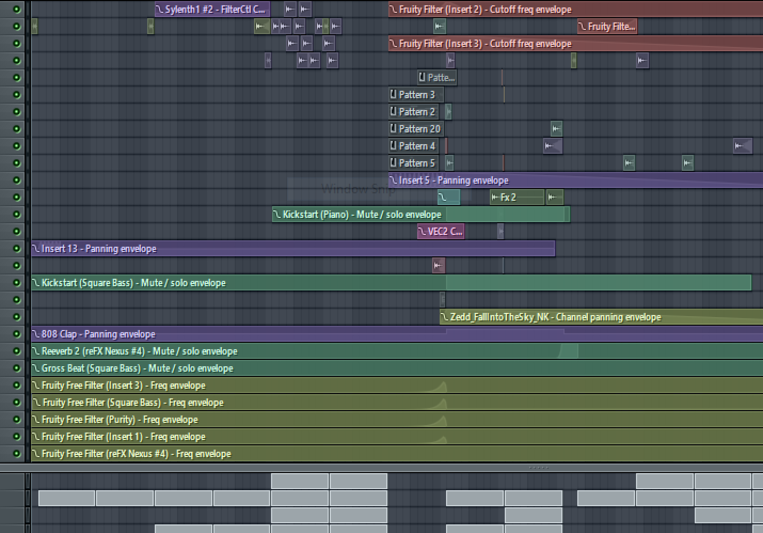Screen dimensions: 763x533
Task: Select the Sylenth1 #2 - FilterCtl automation clip
Action: point(212,9)
